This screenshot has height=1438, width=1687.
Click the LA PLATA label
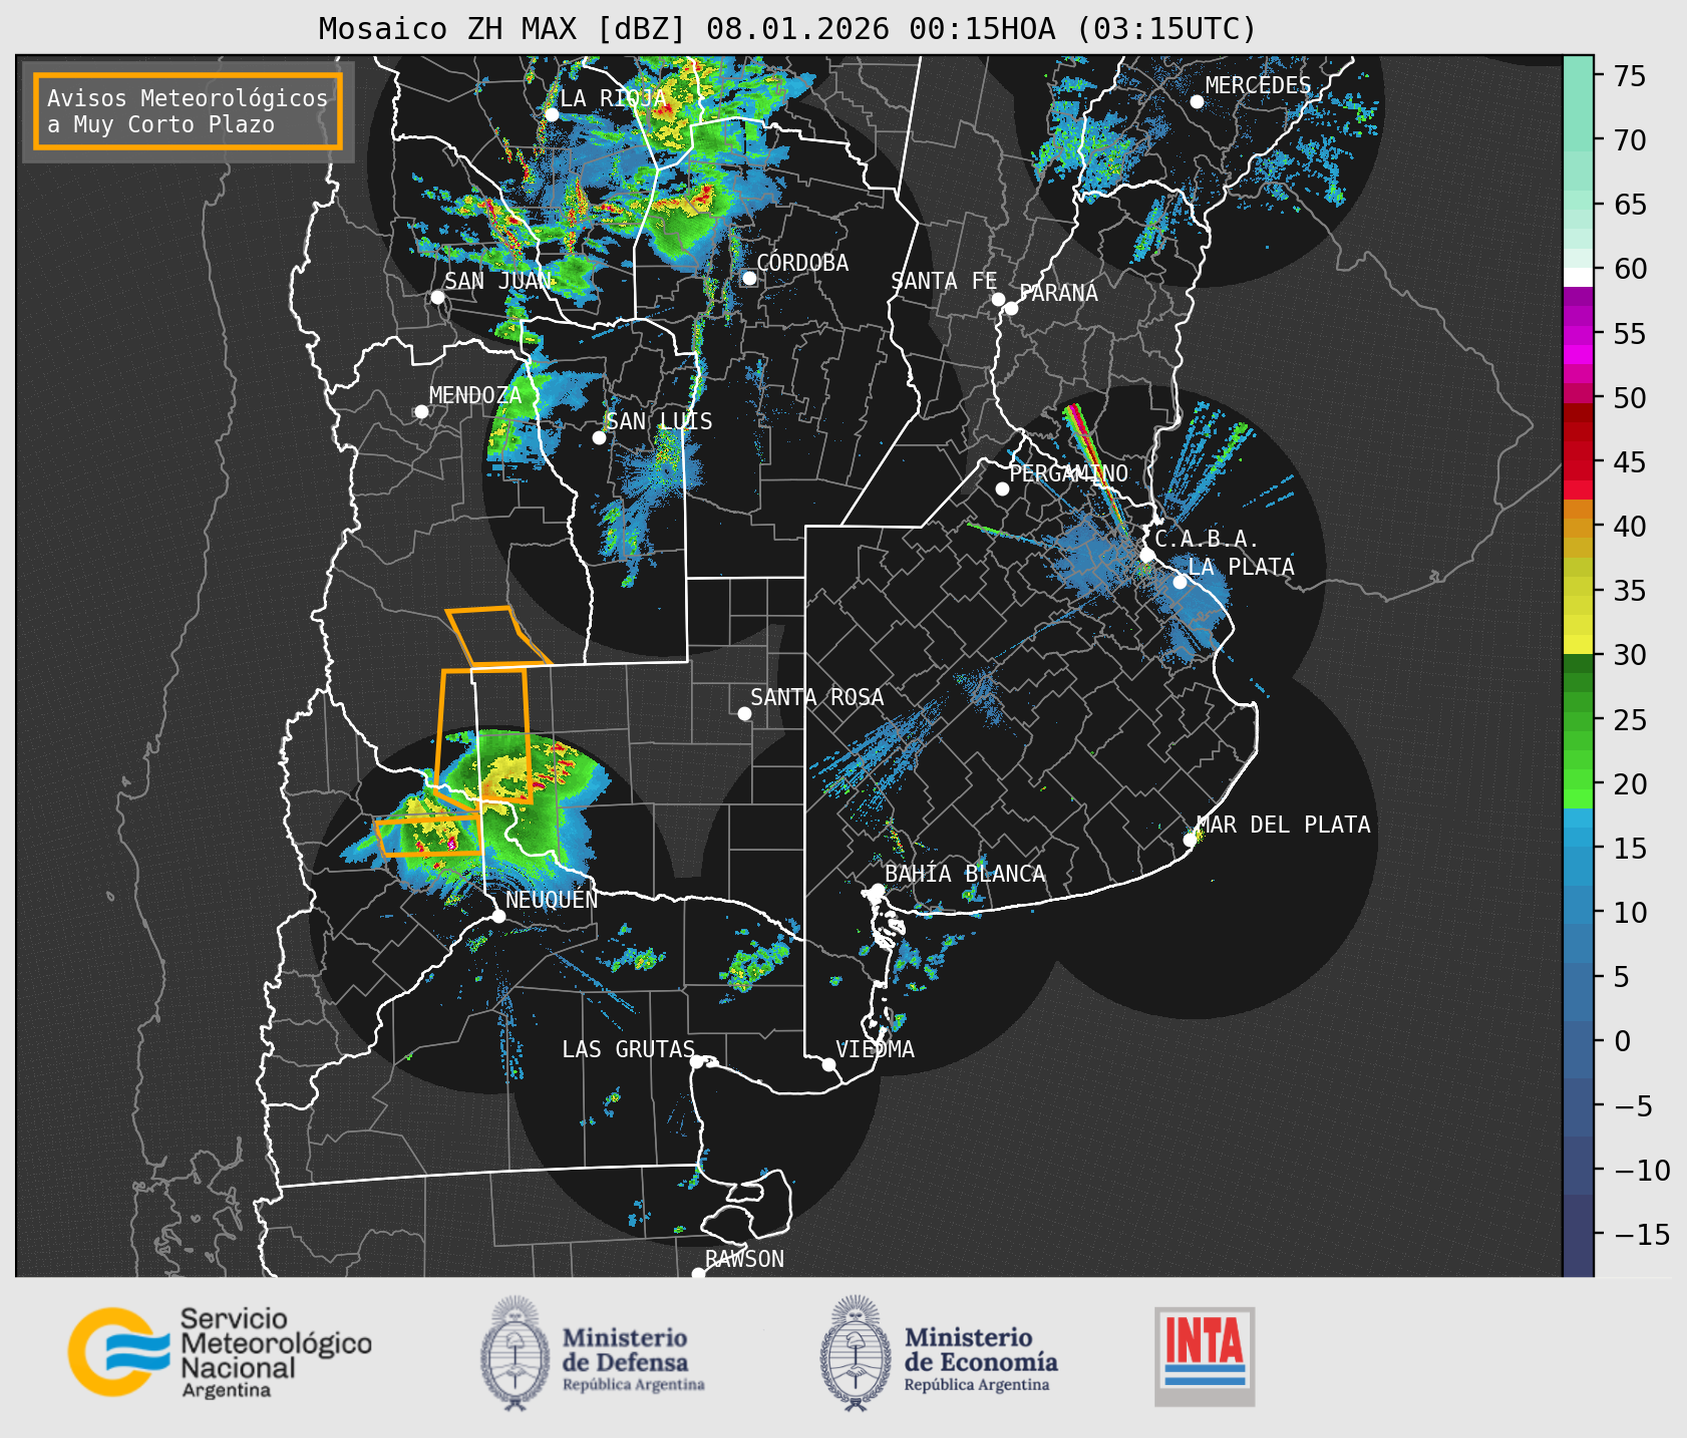coord(1241,567)
